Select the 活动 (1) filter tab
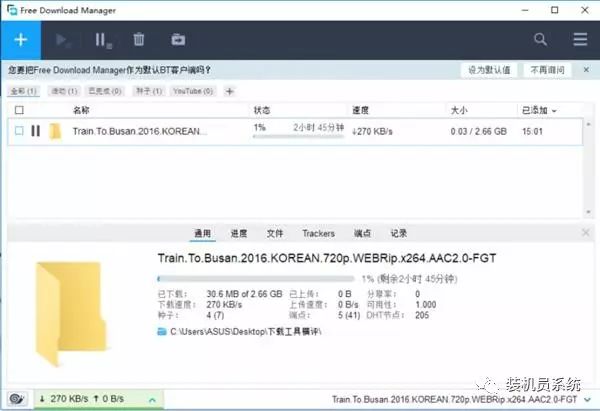 pos(64,91)
